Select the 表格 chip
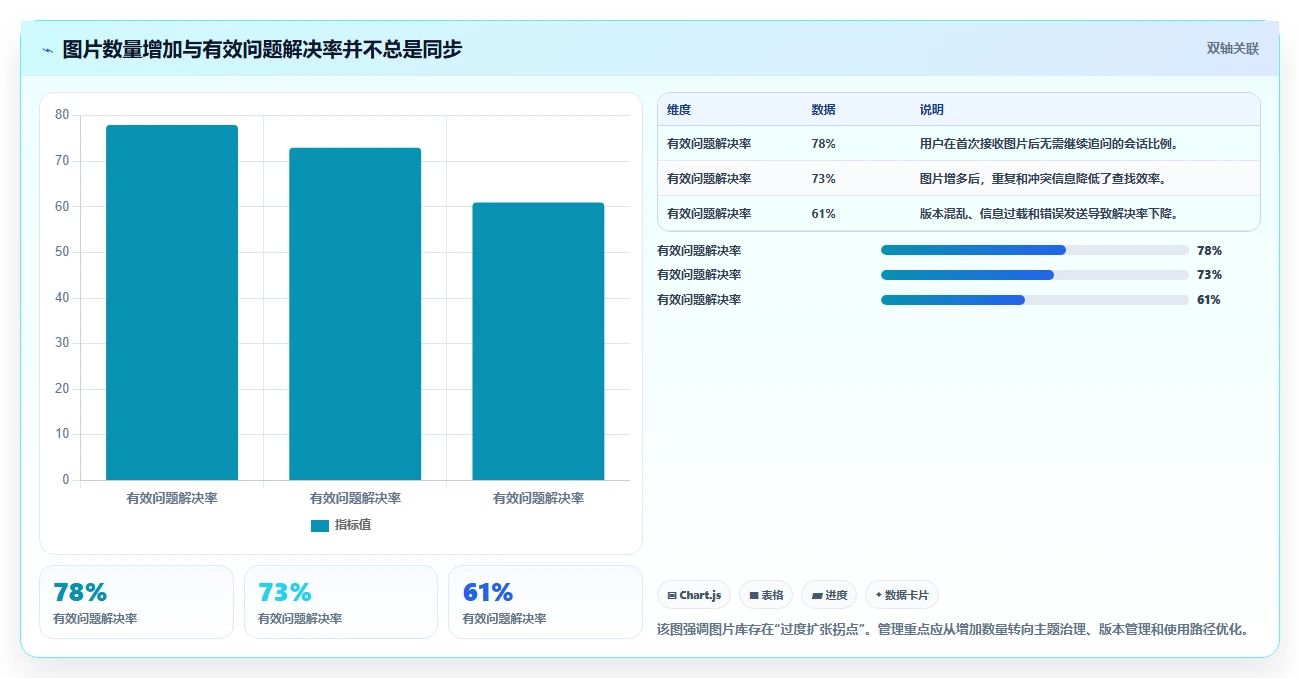The image size is (1300, 678). point(766,595)
